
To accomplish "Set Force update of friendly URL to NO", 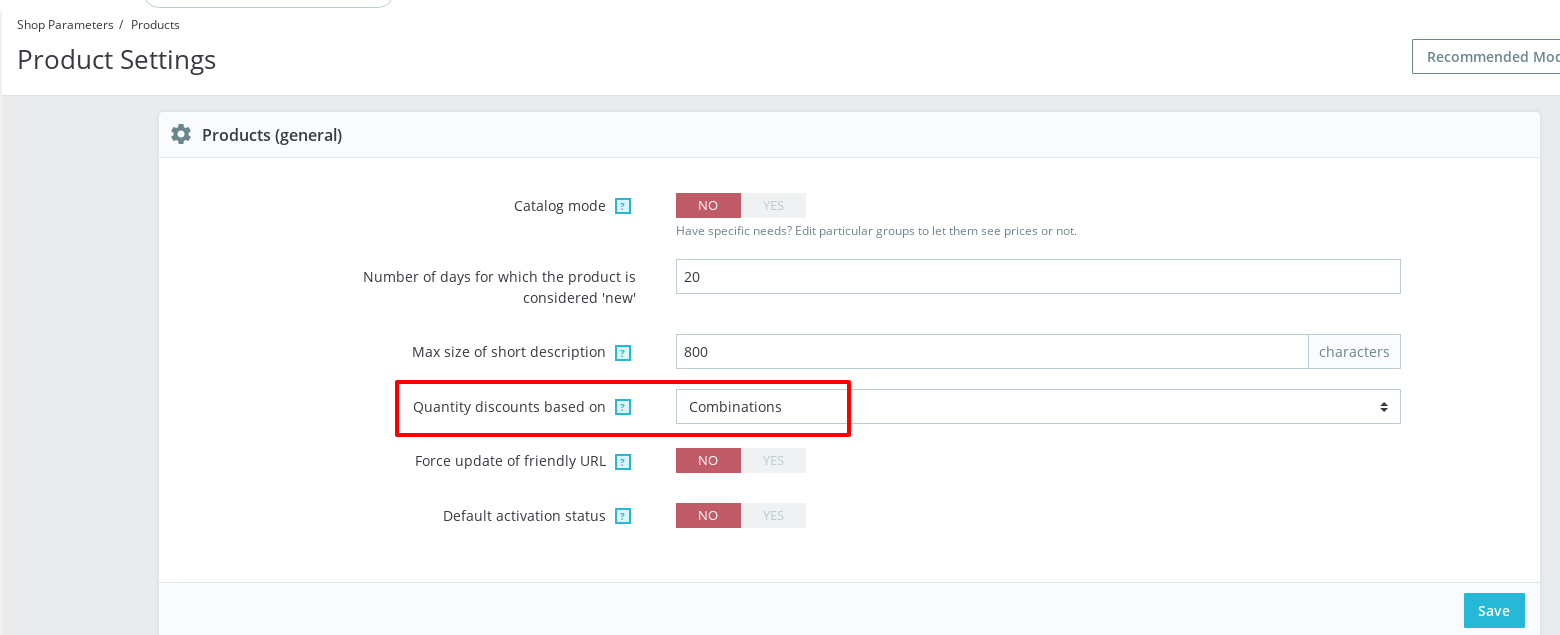I will click(708, 460).
